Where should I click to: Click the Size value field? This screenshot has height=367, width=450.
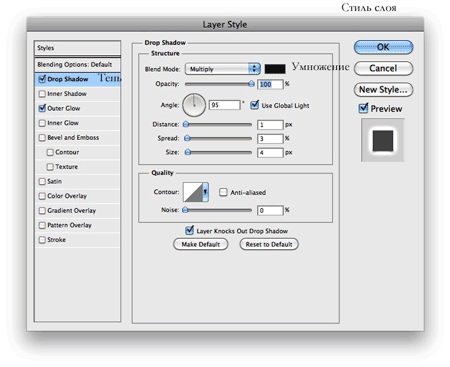click(x=270, y=153)
